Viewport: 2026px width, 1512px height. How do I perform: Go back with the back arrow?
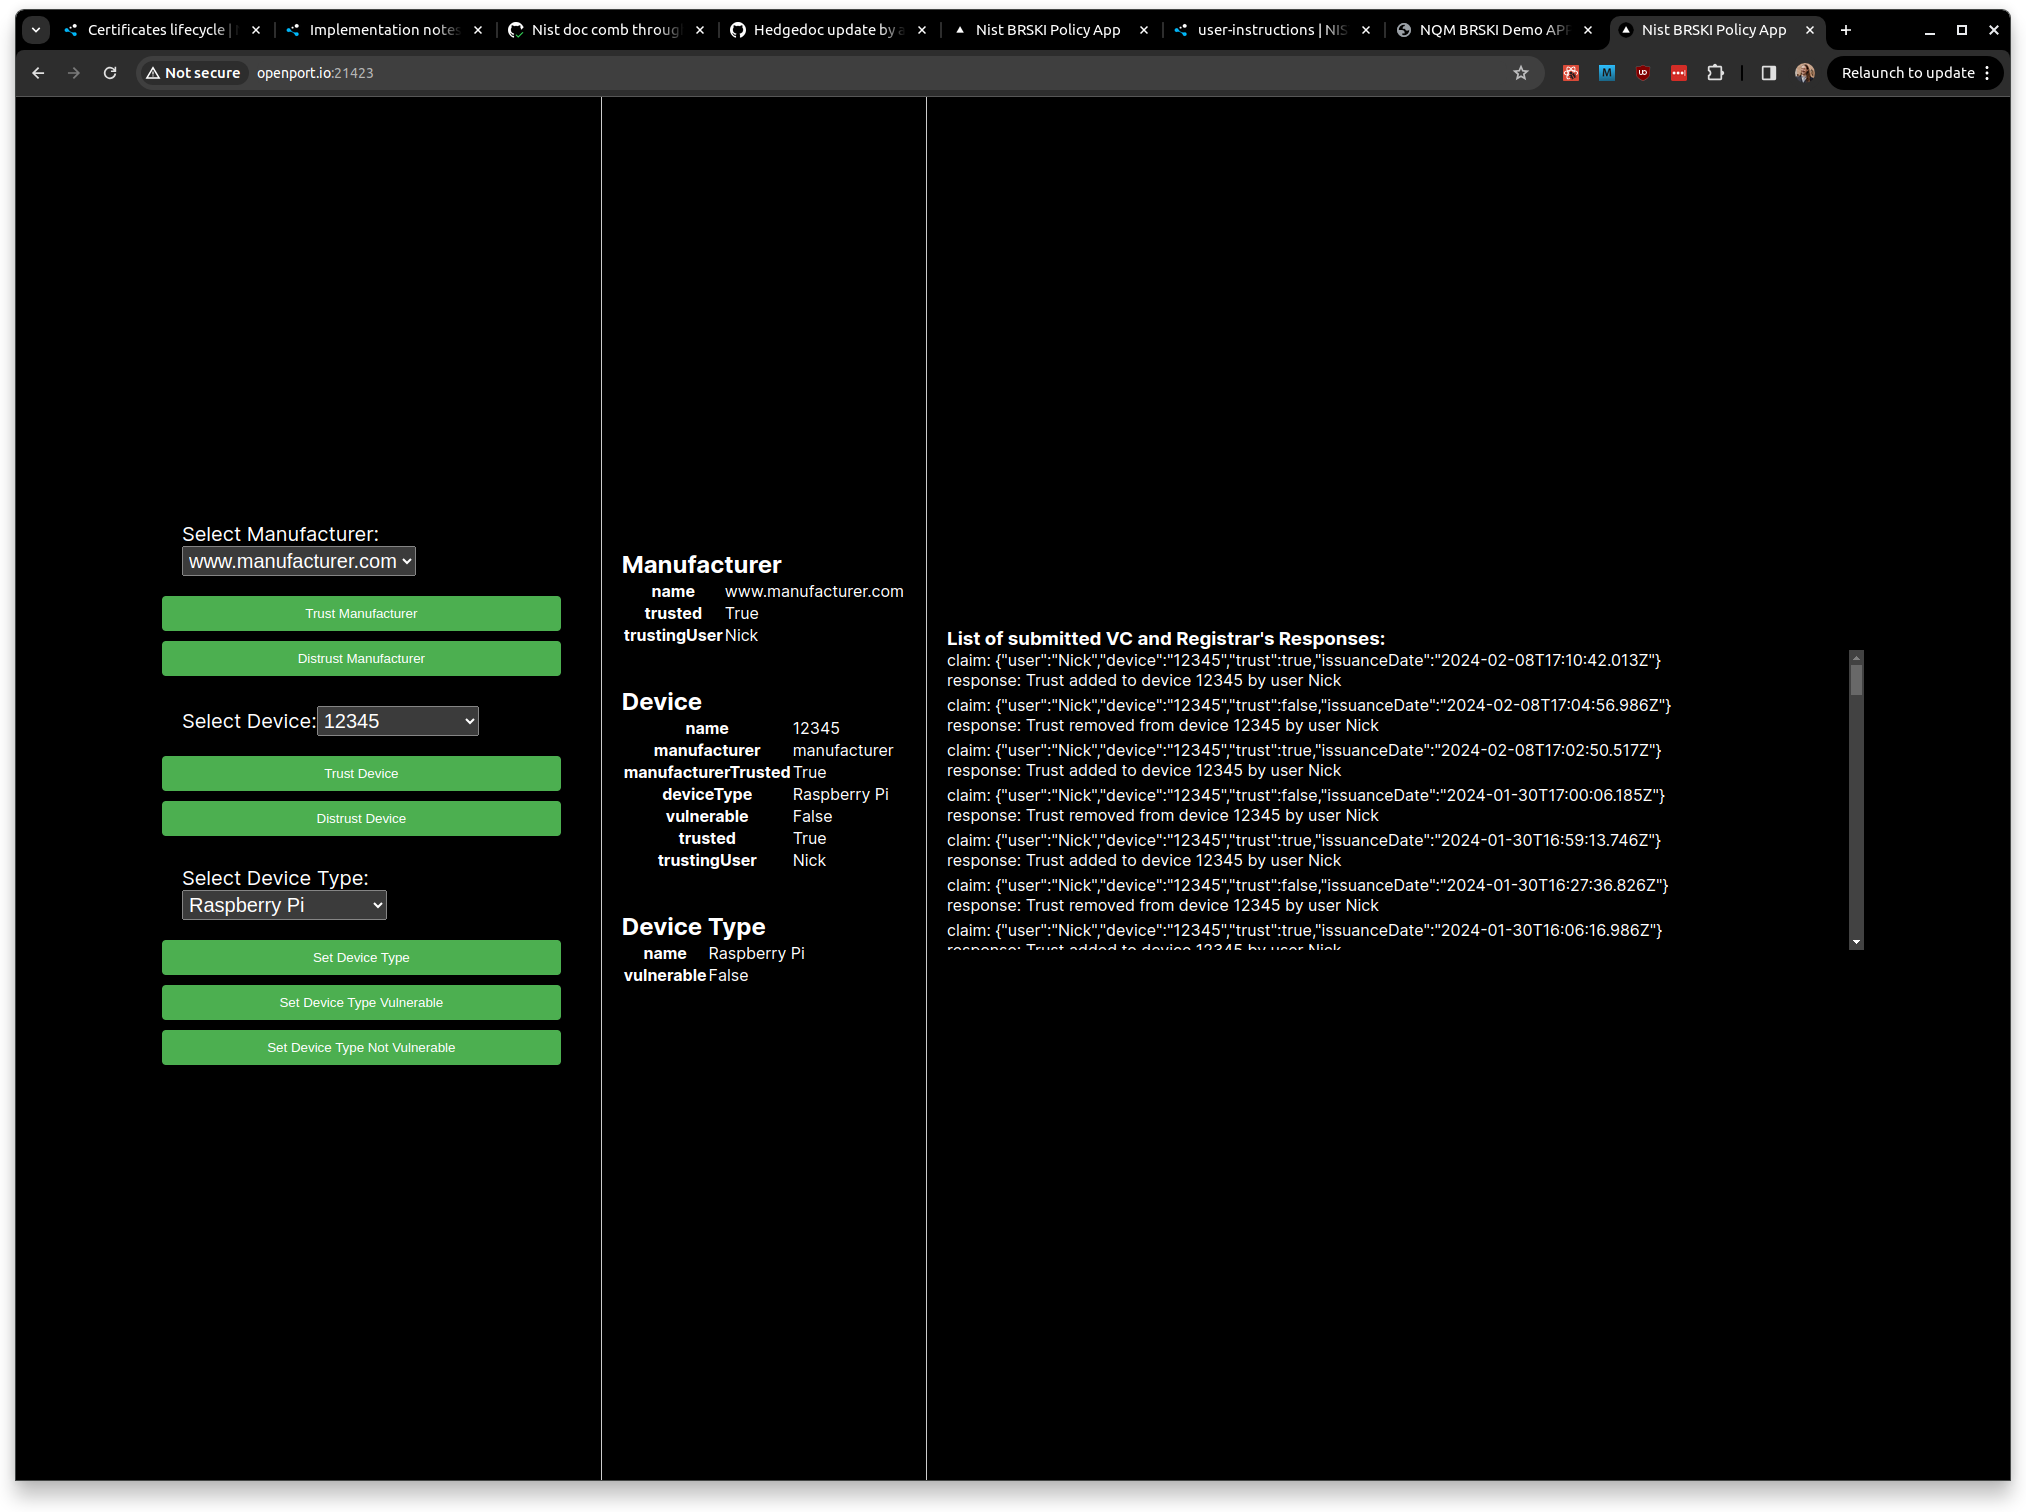(x=38, y=73)
